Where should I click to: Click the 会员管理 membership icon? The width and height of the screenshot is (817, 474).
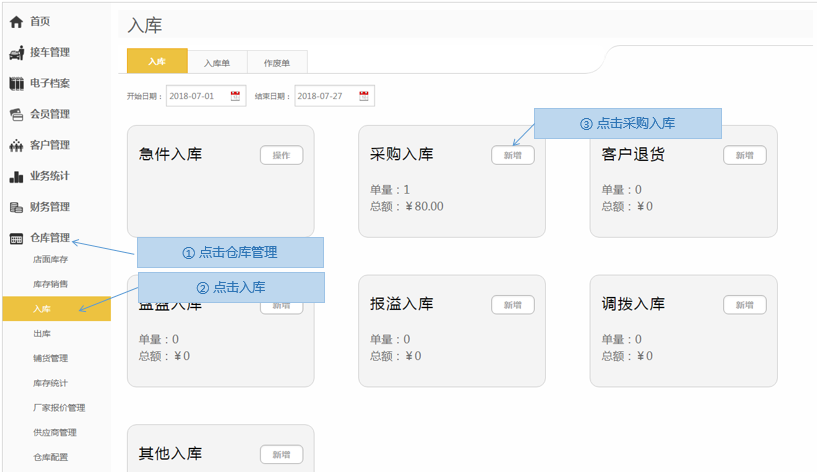(16, 114)
